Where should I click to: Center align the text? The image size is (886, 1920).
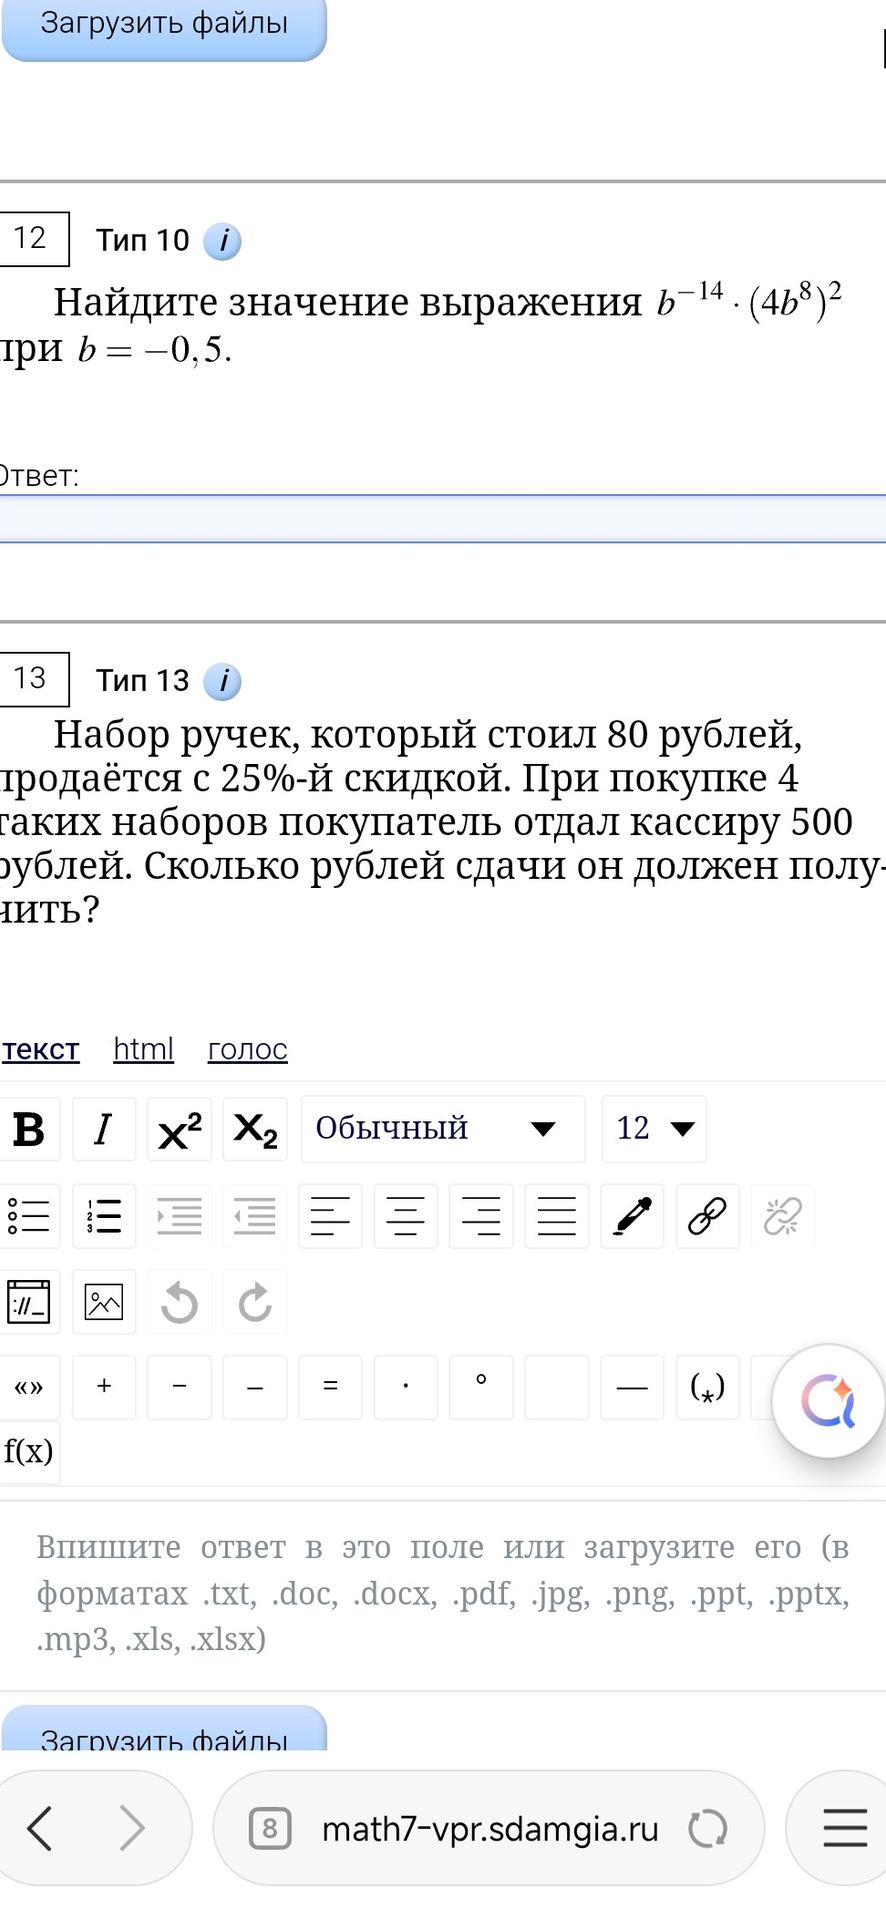coord(406,1216)
